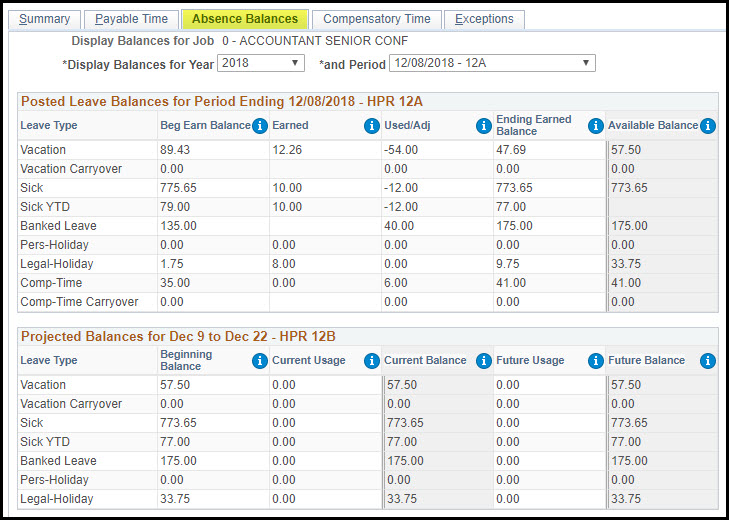
Task: Click info icon beside Available Balance
Action: (708, 126)
